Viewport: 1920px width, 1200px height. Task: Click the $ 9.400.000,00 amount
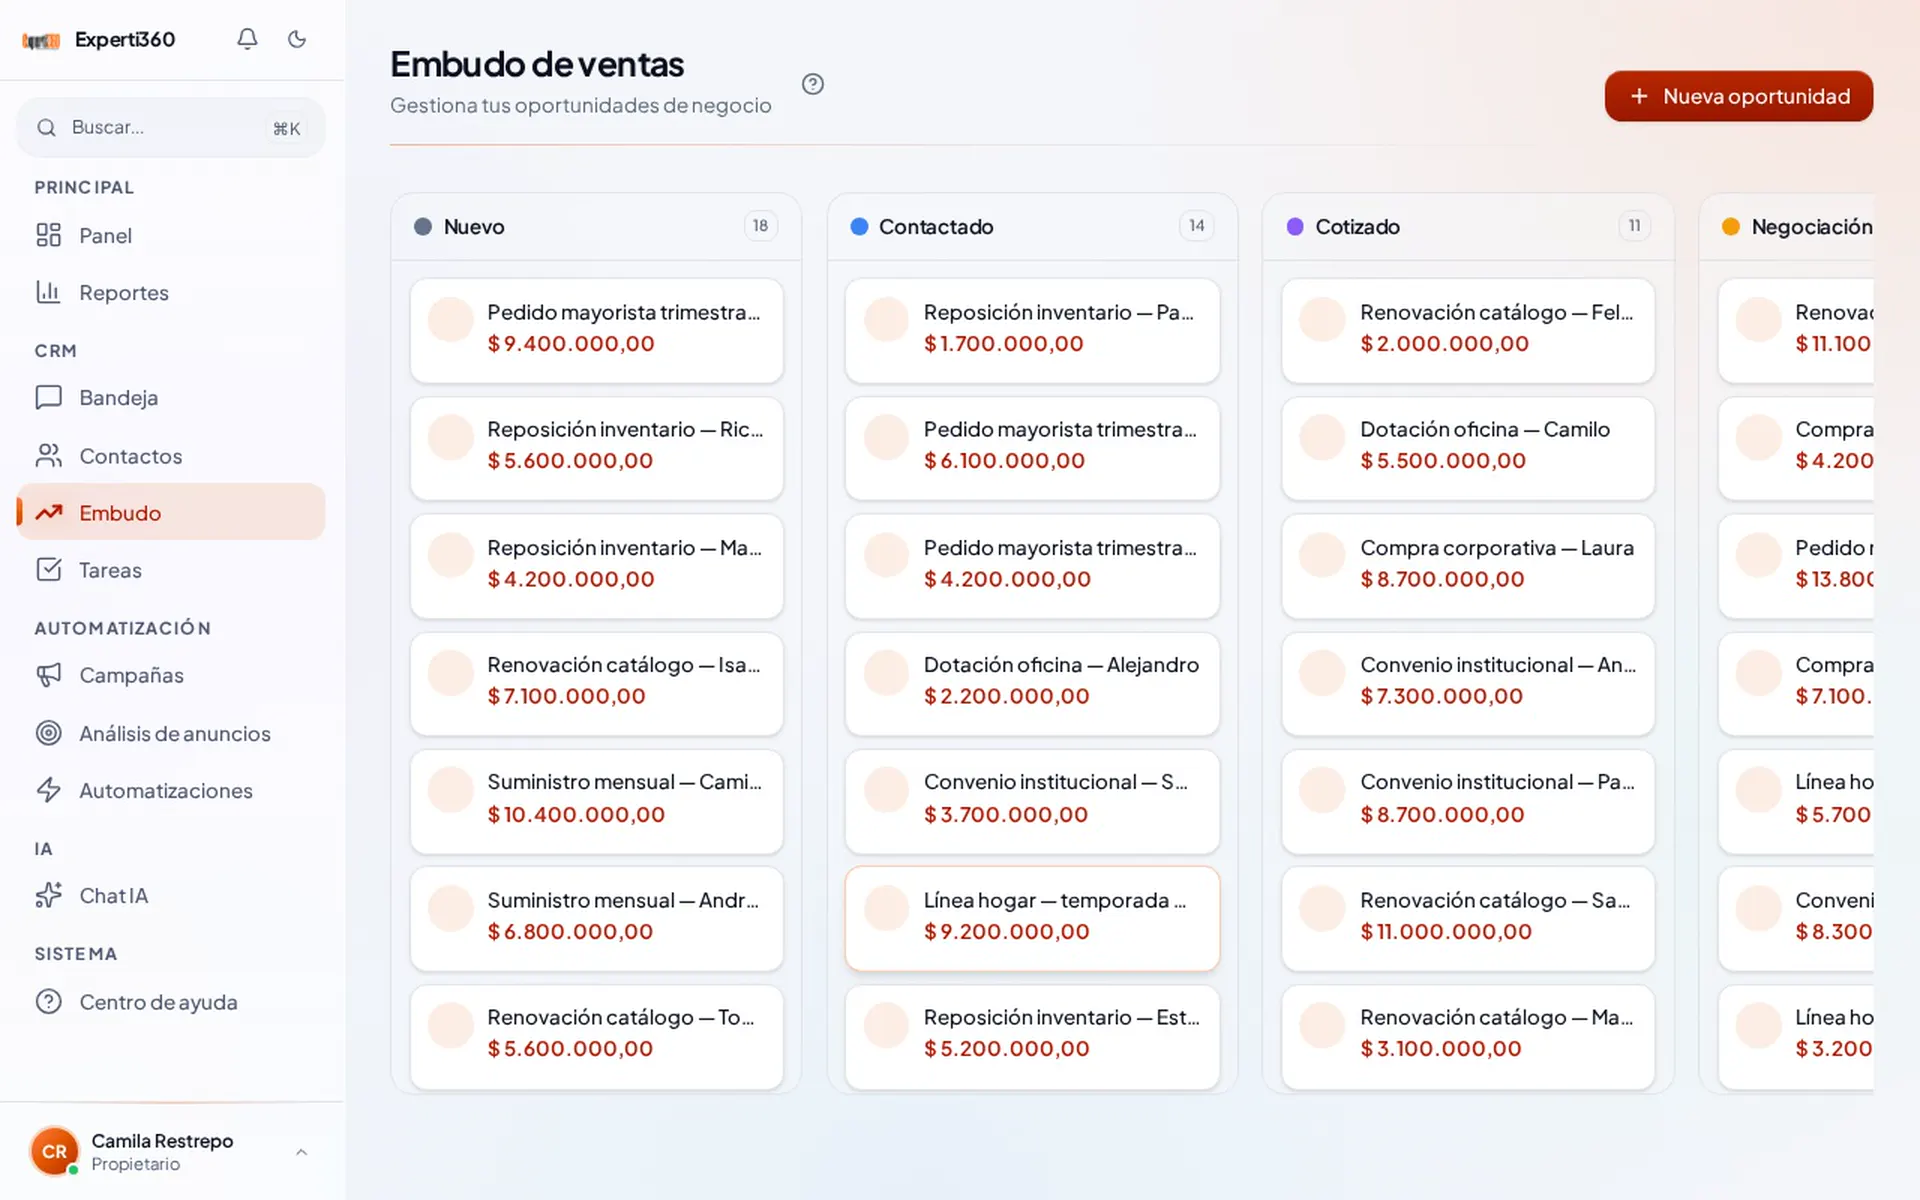click(x=571, y=343)
